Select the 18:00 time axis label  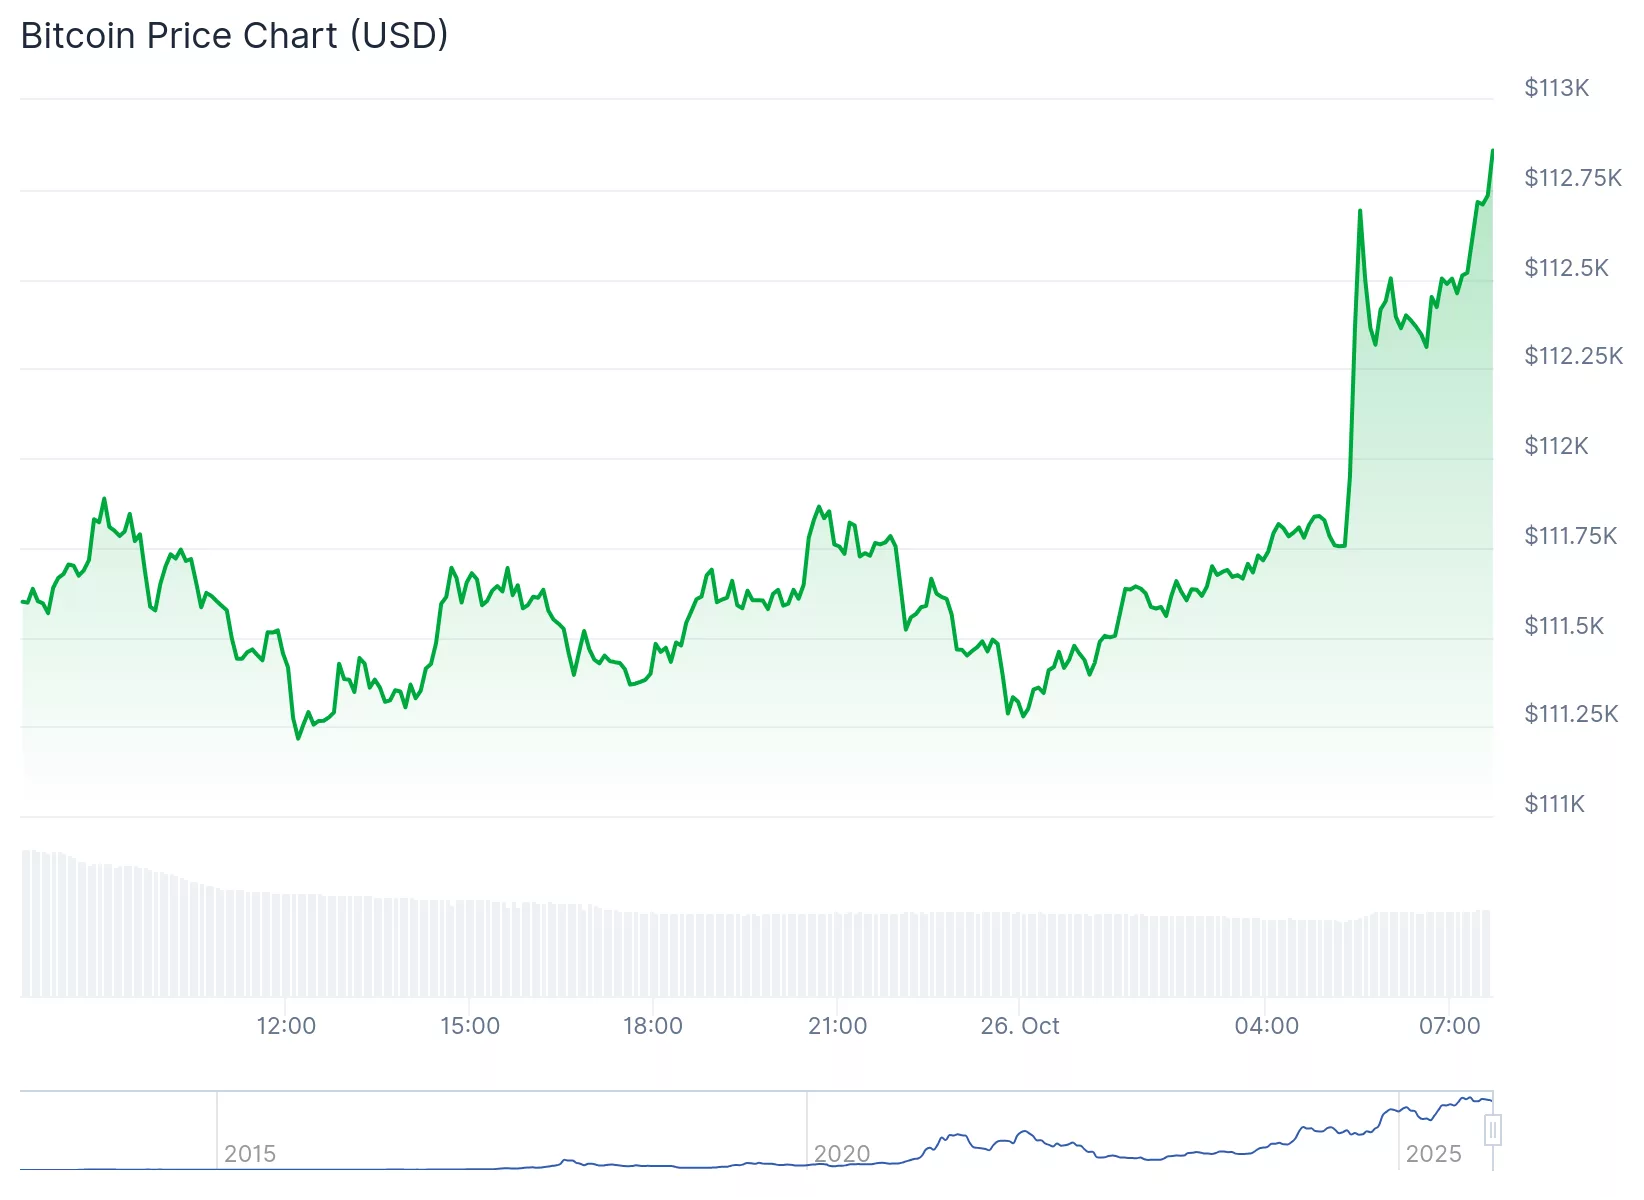(x=653, y=1026)
